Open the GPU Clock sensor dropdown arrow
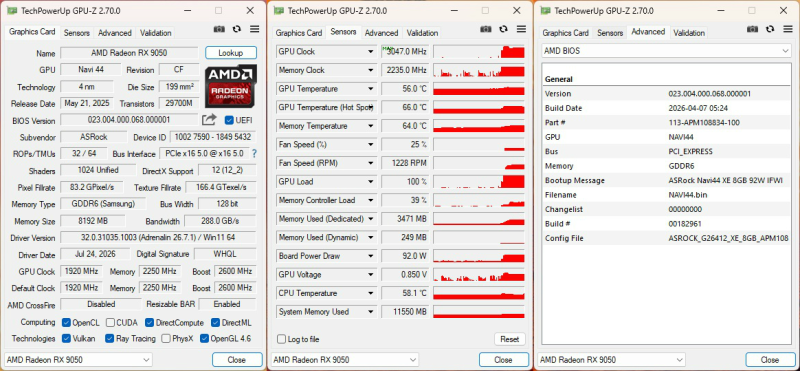This screenshot has width=800, height=371. click(371, 52)
